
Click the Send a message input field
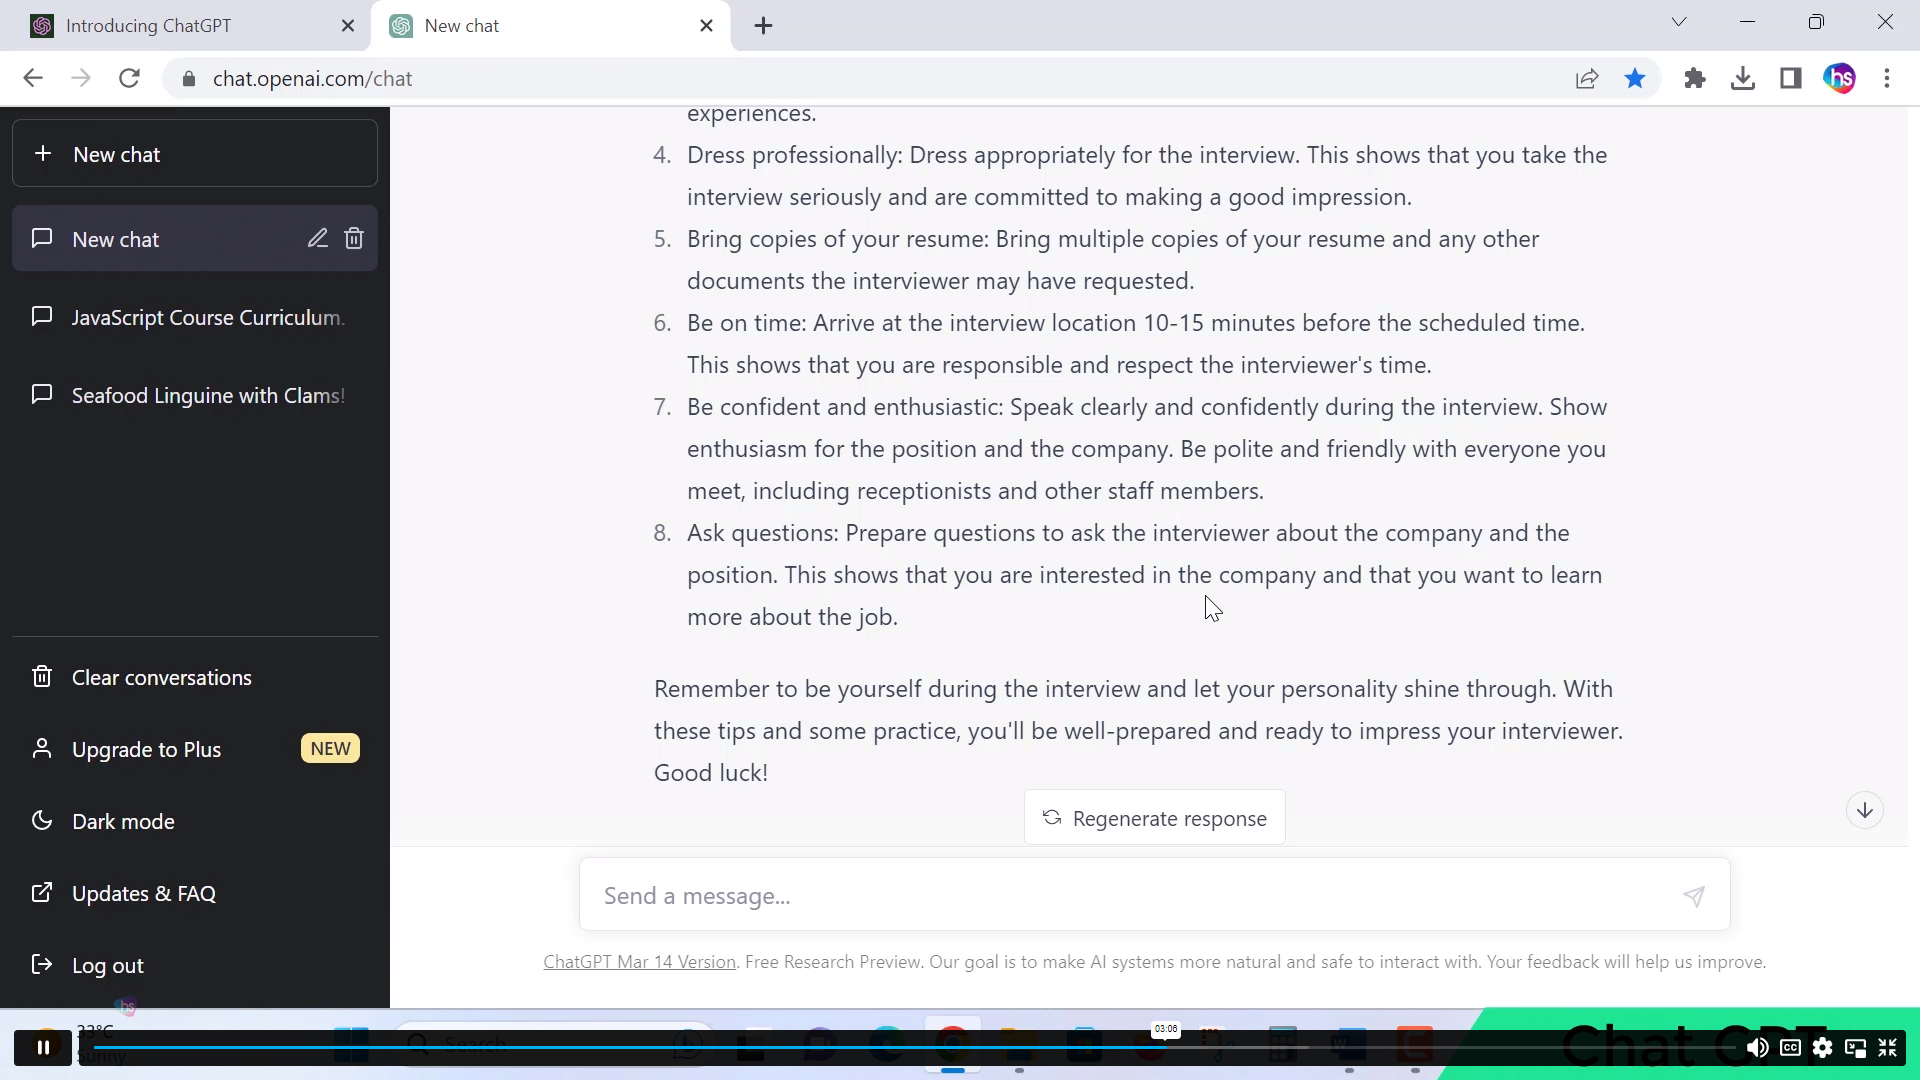1130,896
